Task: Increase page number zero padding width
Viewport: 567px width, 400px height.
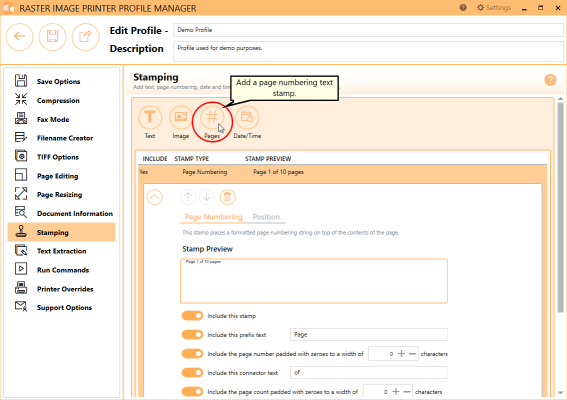Action: [x=401, y=354]
